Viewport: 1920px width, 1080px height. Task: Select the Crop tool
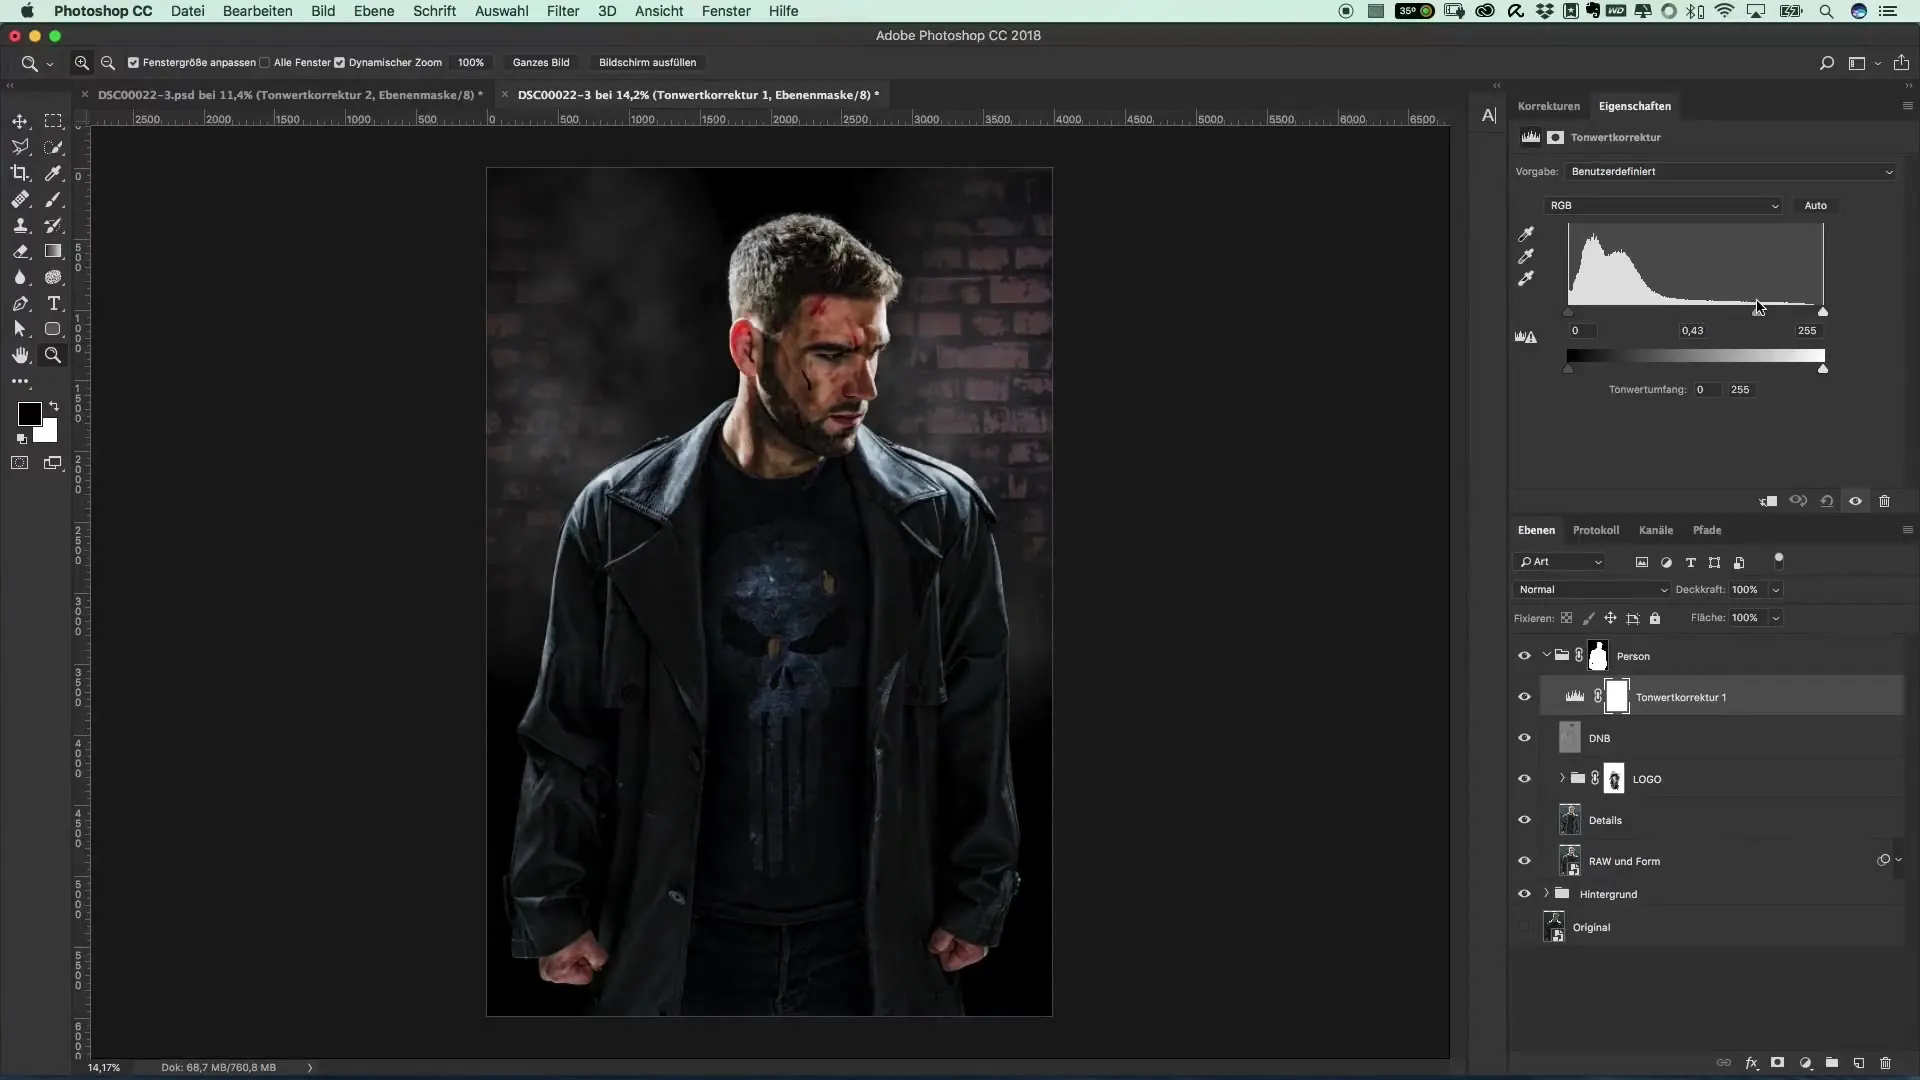tap(20, 173)
